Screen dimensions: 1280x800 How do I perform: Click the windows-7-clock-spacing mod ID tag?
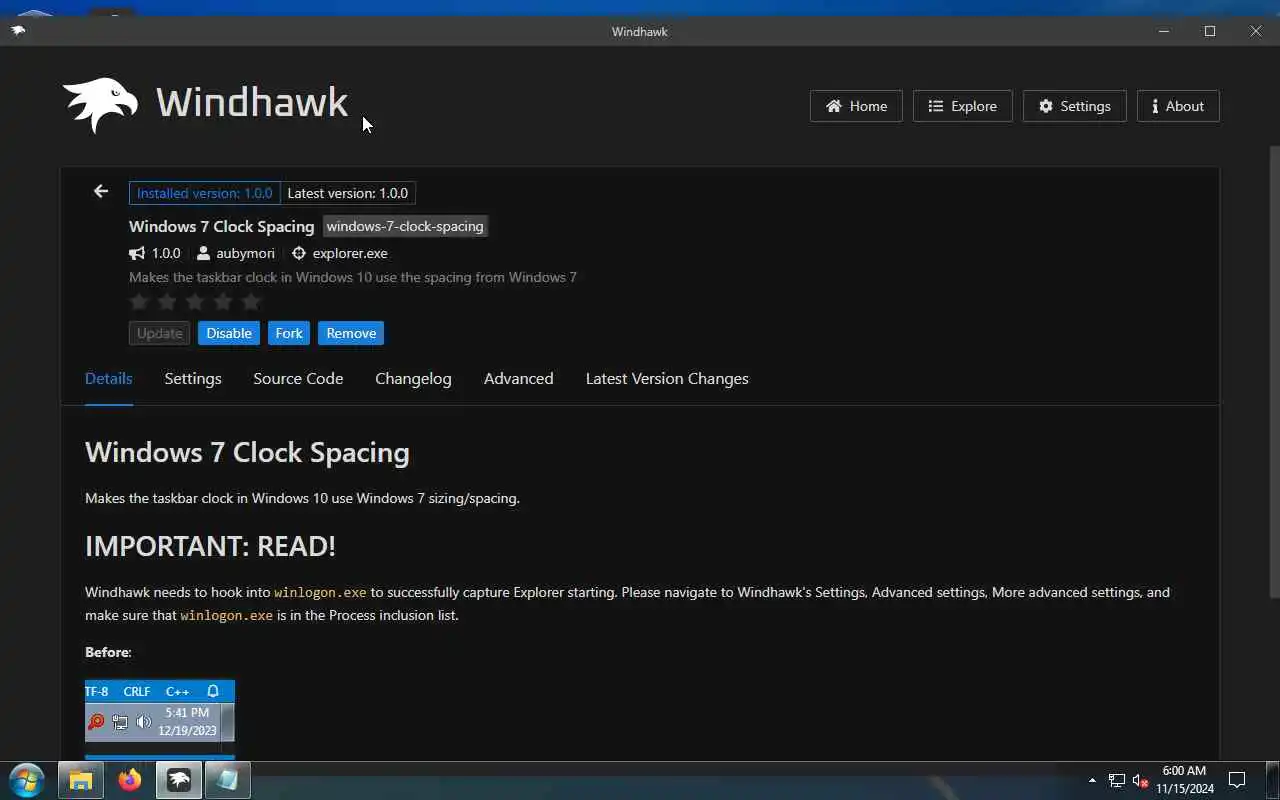point(405,226)
